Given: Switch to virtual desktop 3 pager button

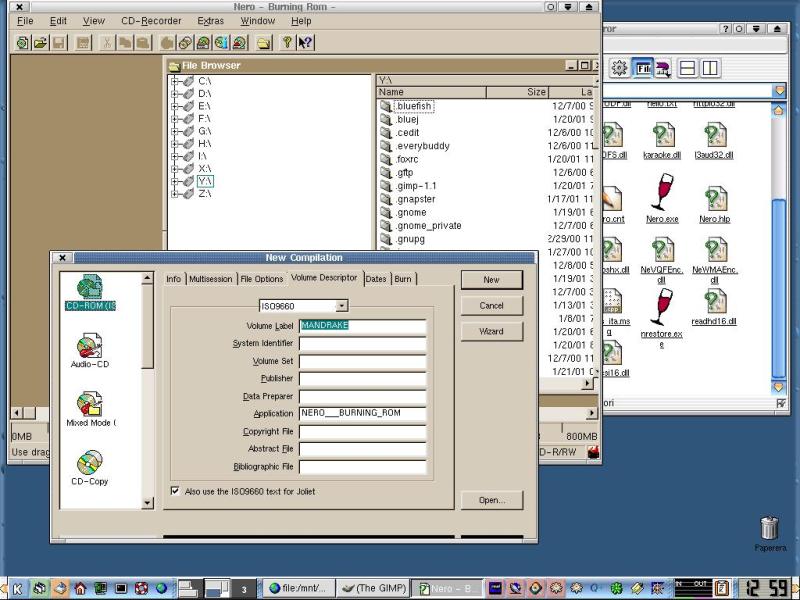Looking at the screenshot, I should [x=244, y=589].
